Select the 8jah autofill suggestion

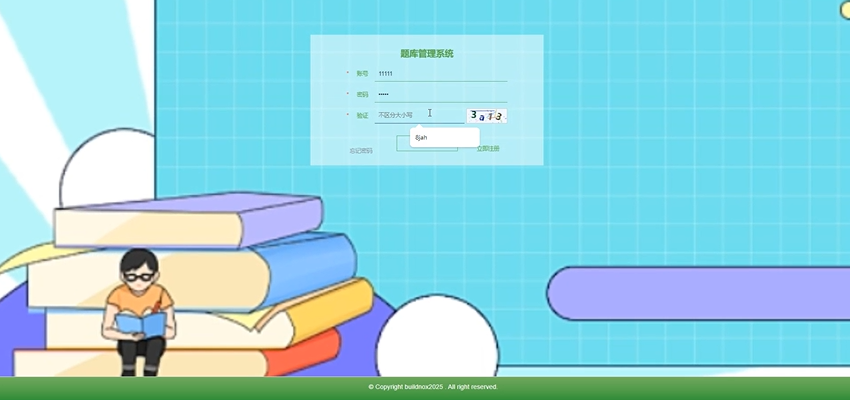point(445,138)
